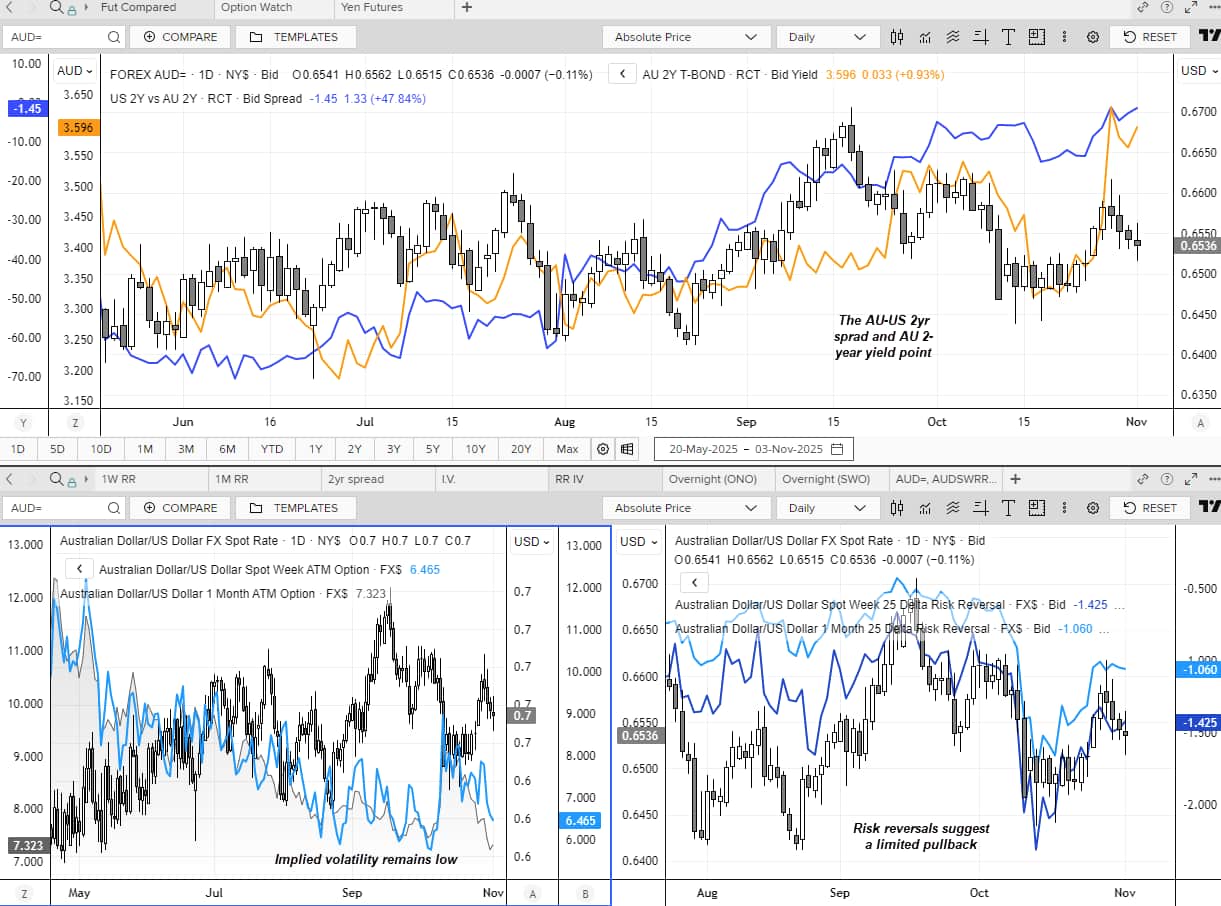Open chart settings via the gear icon
1221x906 pixels.
1093,37
